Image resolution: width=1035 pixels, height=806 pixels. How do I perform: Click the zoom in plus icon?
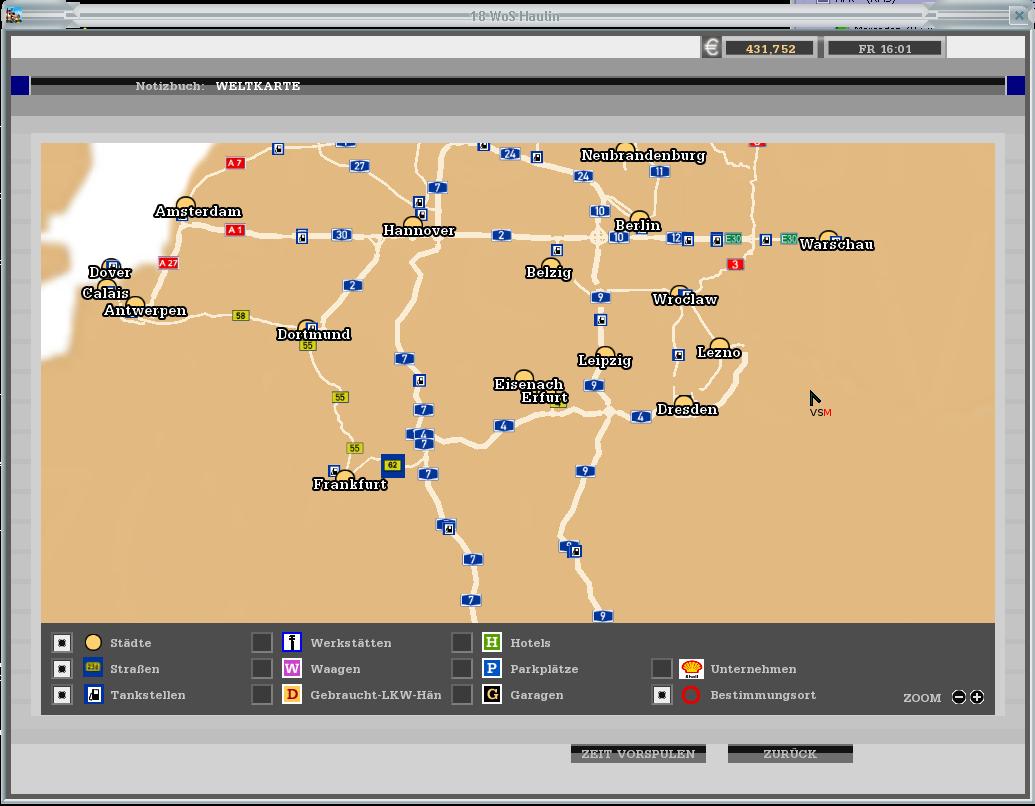point(977,697)
